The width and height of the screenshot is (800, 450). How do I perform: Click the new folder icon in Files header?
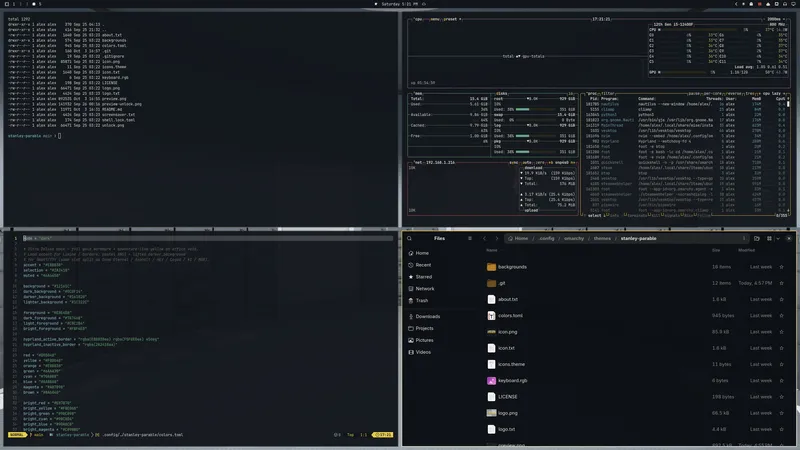click(757, 238)
